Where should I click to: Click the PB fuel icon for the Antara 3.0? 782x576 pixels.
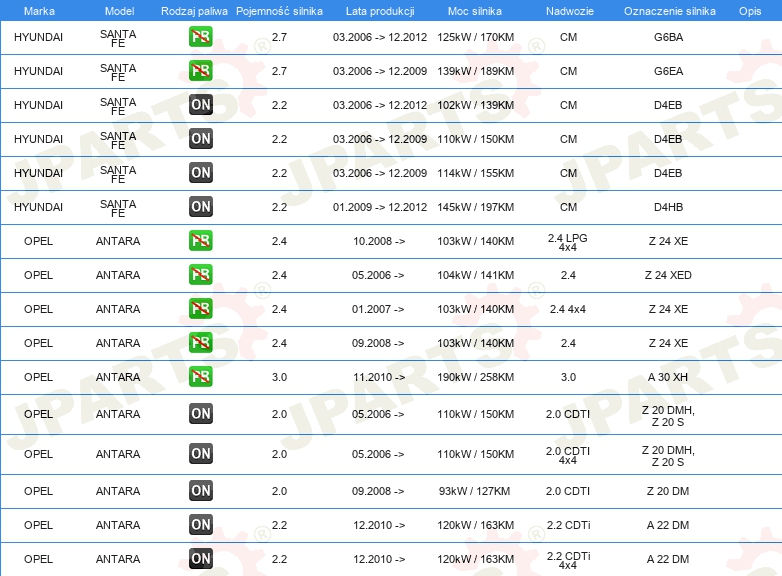click(200, 377)
